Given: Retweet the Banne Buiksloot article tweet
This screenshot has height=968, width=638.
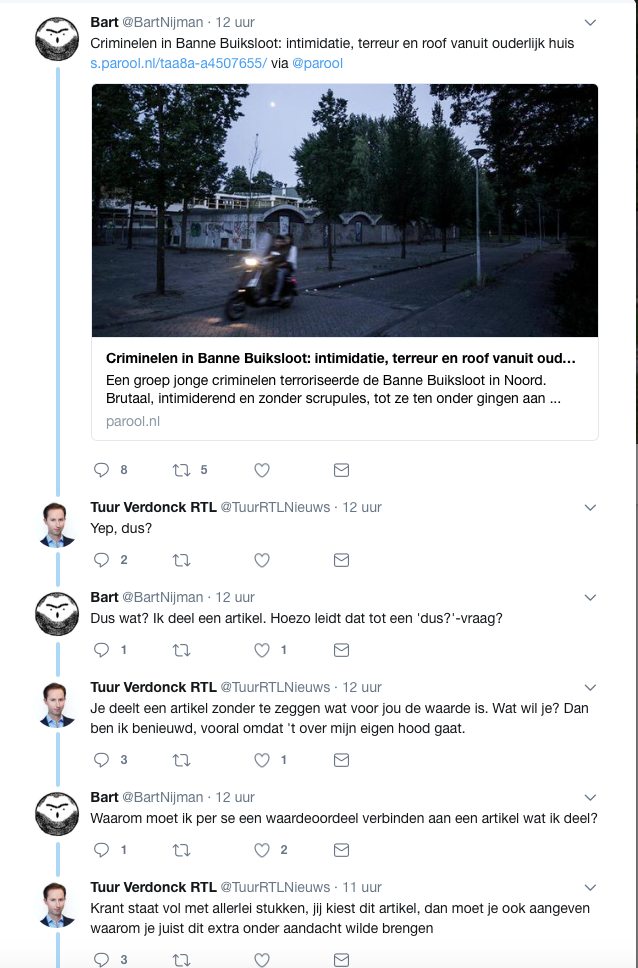Looking at the screenshot, I should (x=181, y=470).
